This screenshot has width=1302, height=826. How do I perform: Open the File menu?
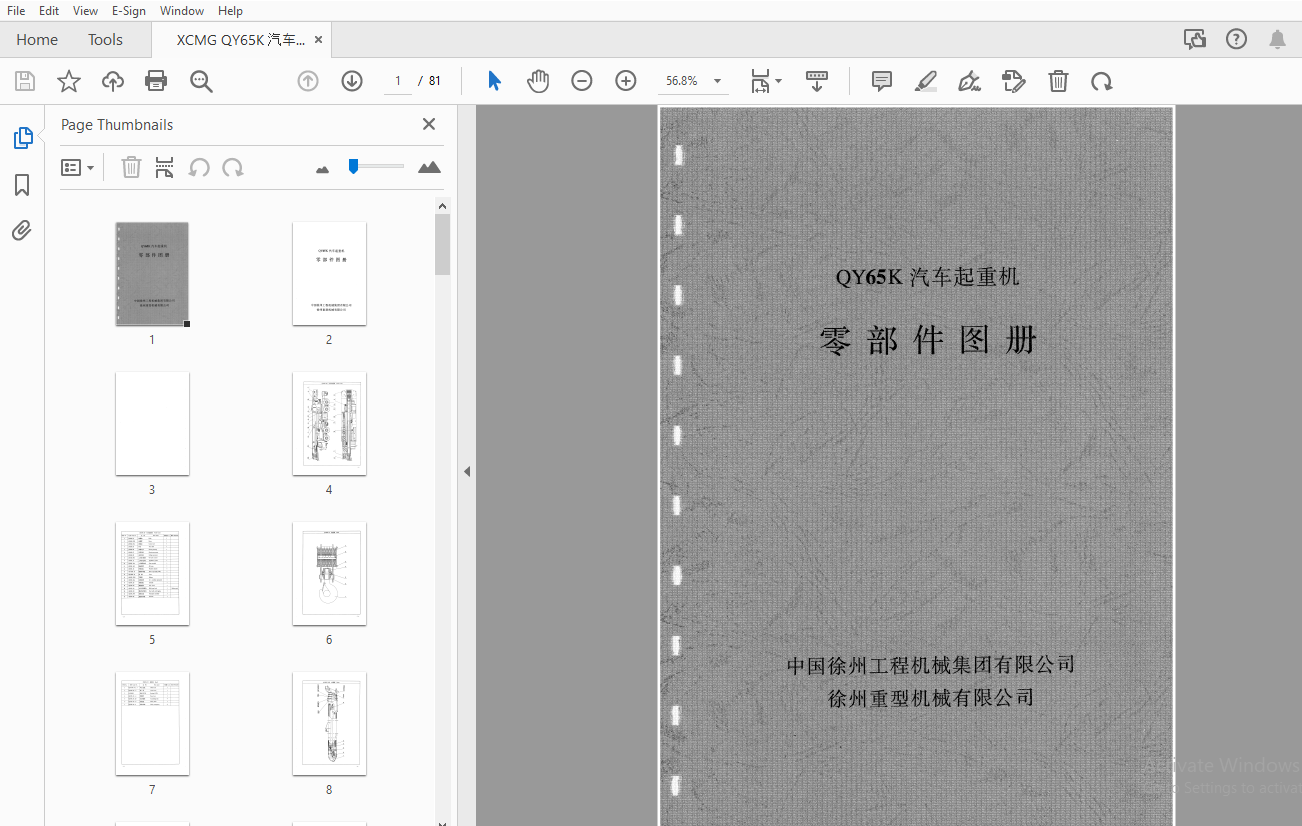16,11
